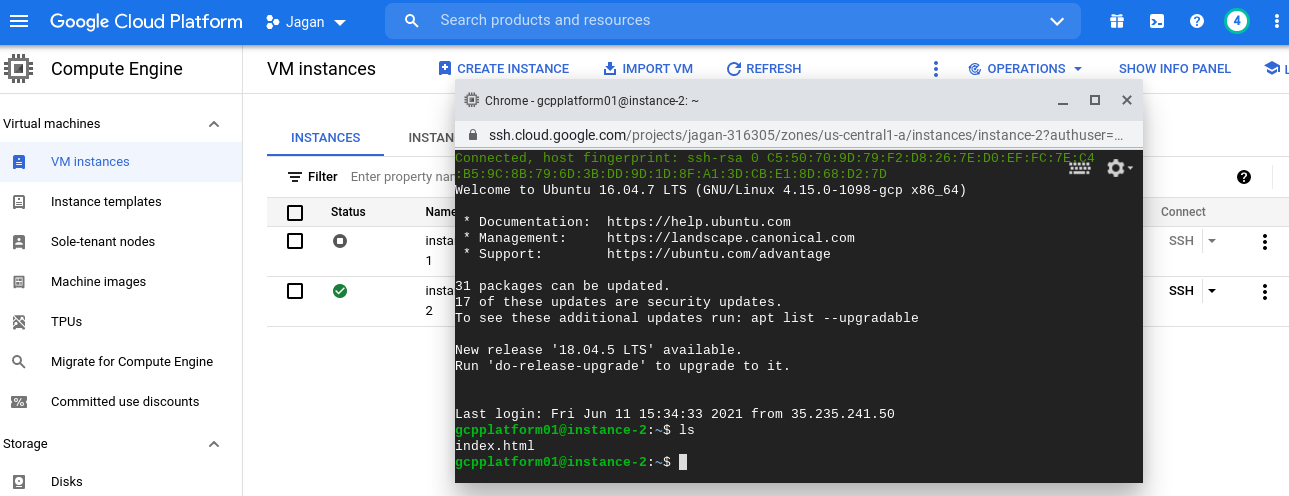The height and width of the screenshot is (496, 1289).
Task: Click the lock icon in SSH address bar
Action: (473, 135)
